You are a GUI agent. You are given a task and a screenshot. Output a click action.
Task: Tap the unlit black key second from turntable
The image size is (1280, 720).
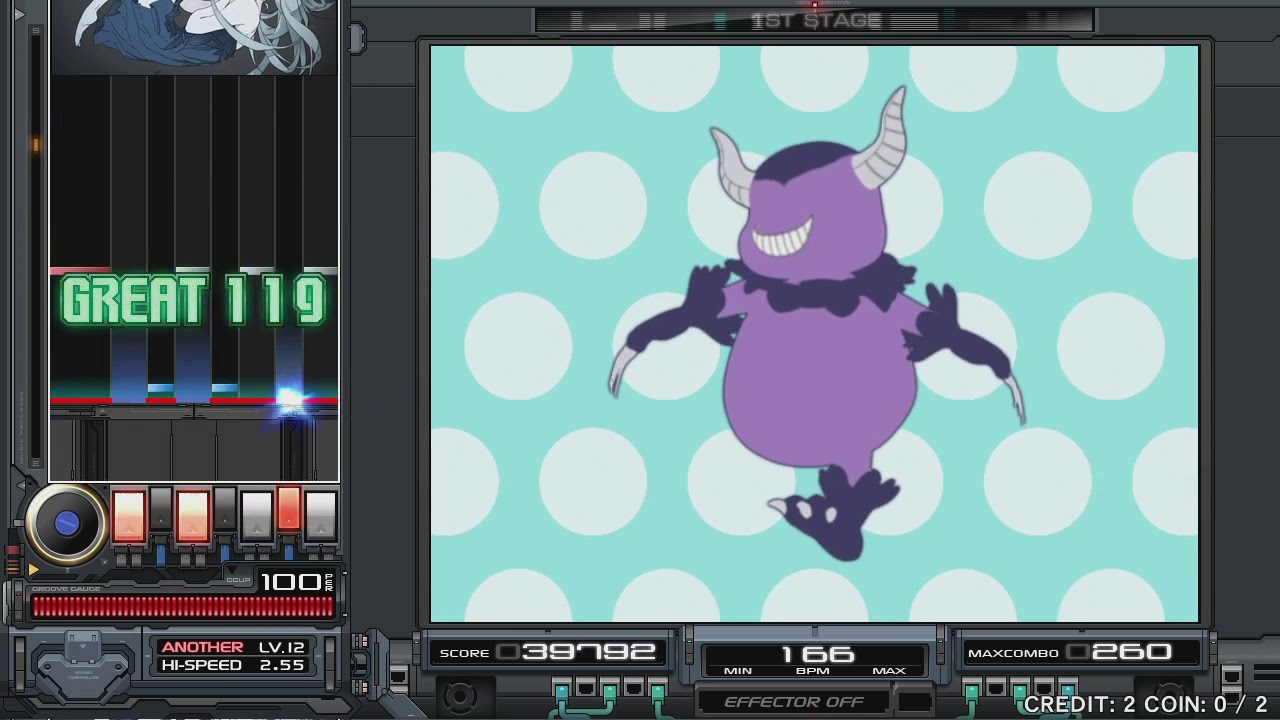click(161, 509)
